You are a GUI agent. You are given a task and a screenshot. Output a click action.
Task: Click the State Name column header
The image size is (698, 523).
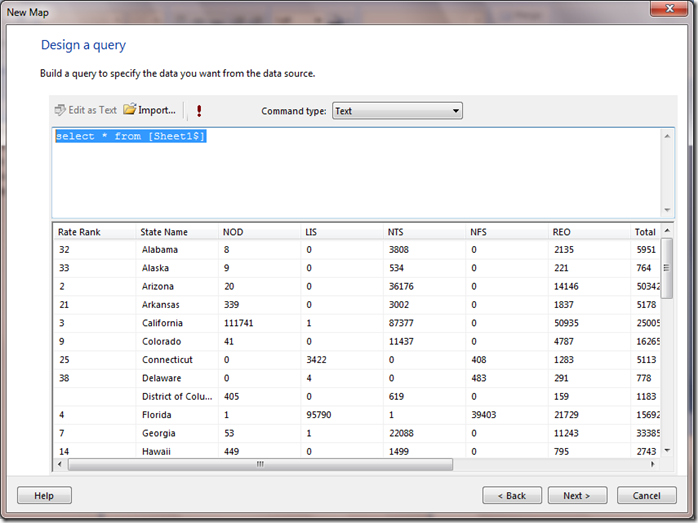(177, 232)
